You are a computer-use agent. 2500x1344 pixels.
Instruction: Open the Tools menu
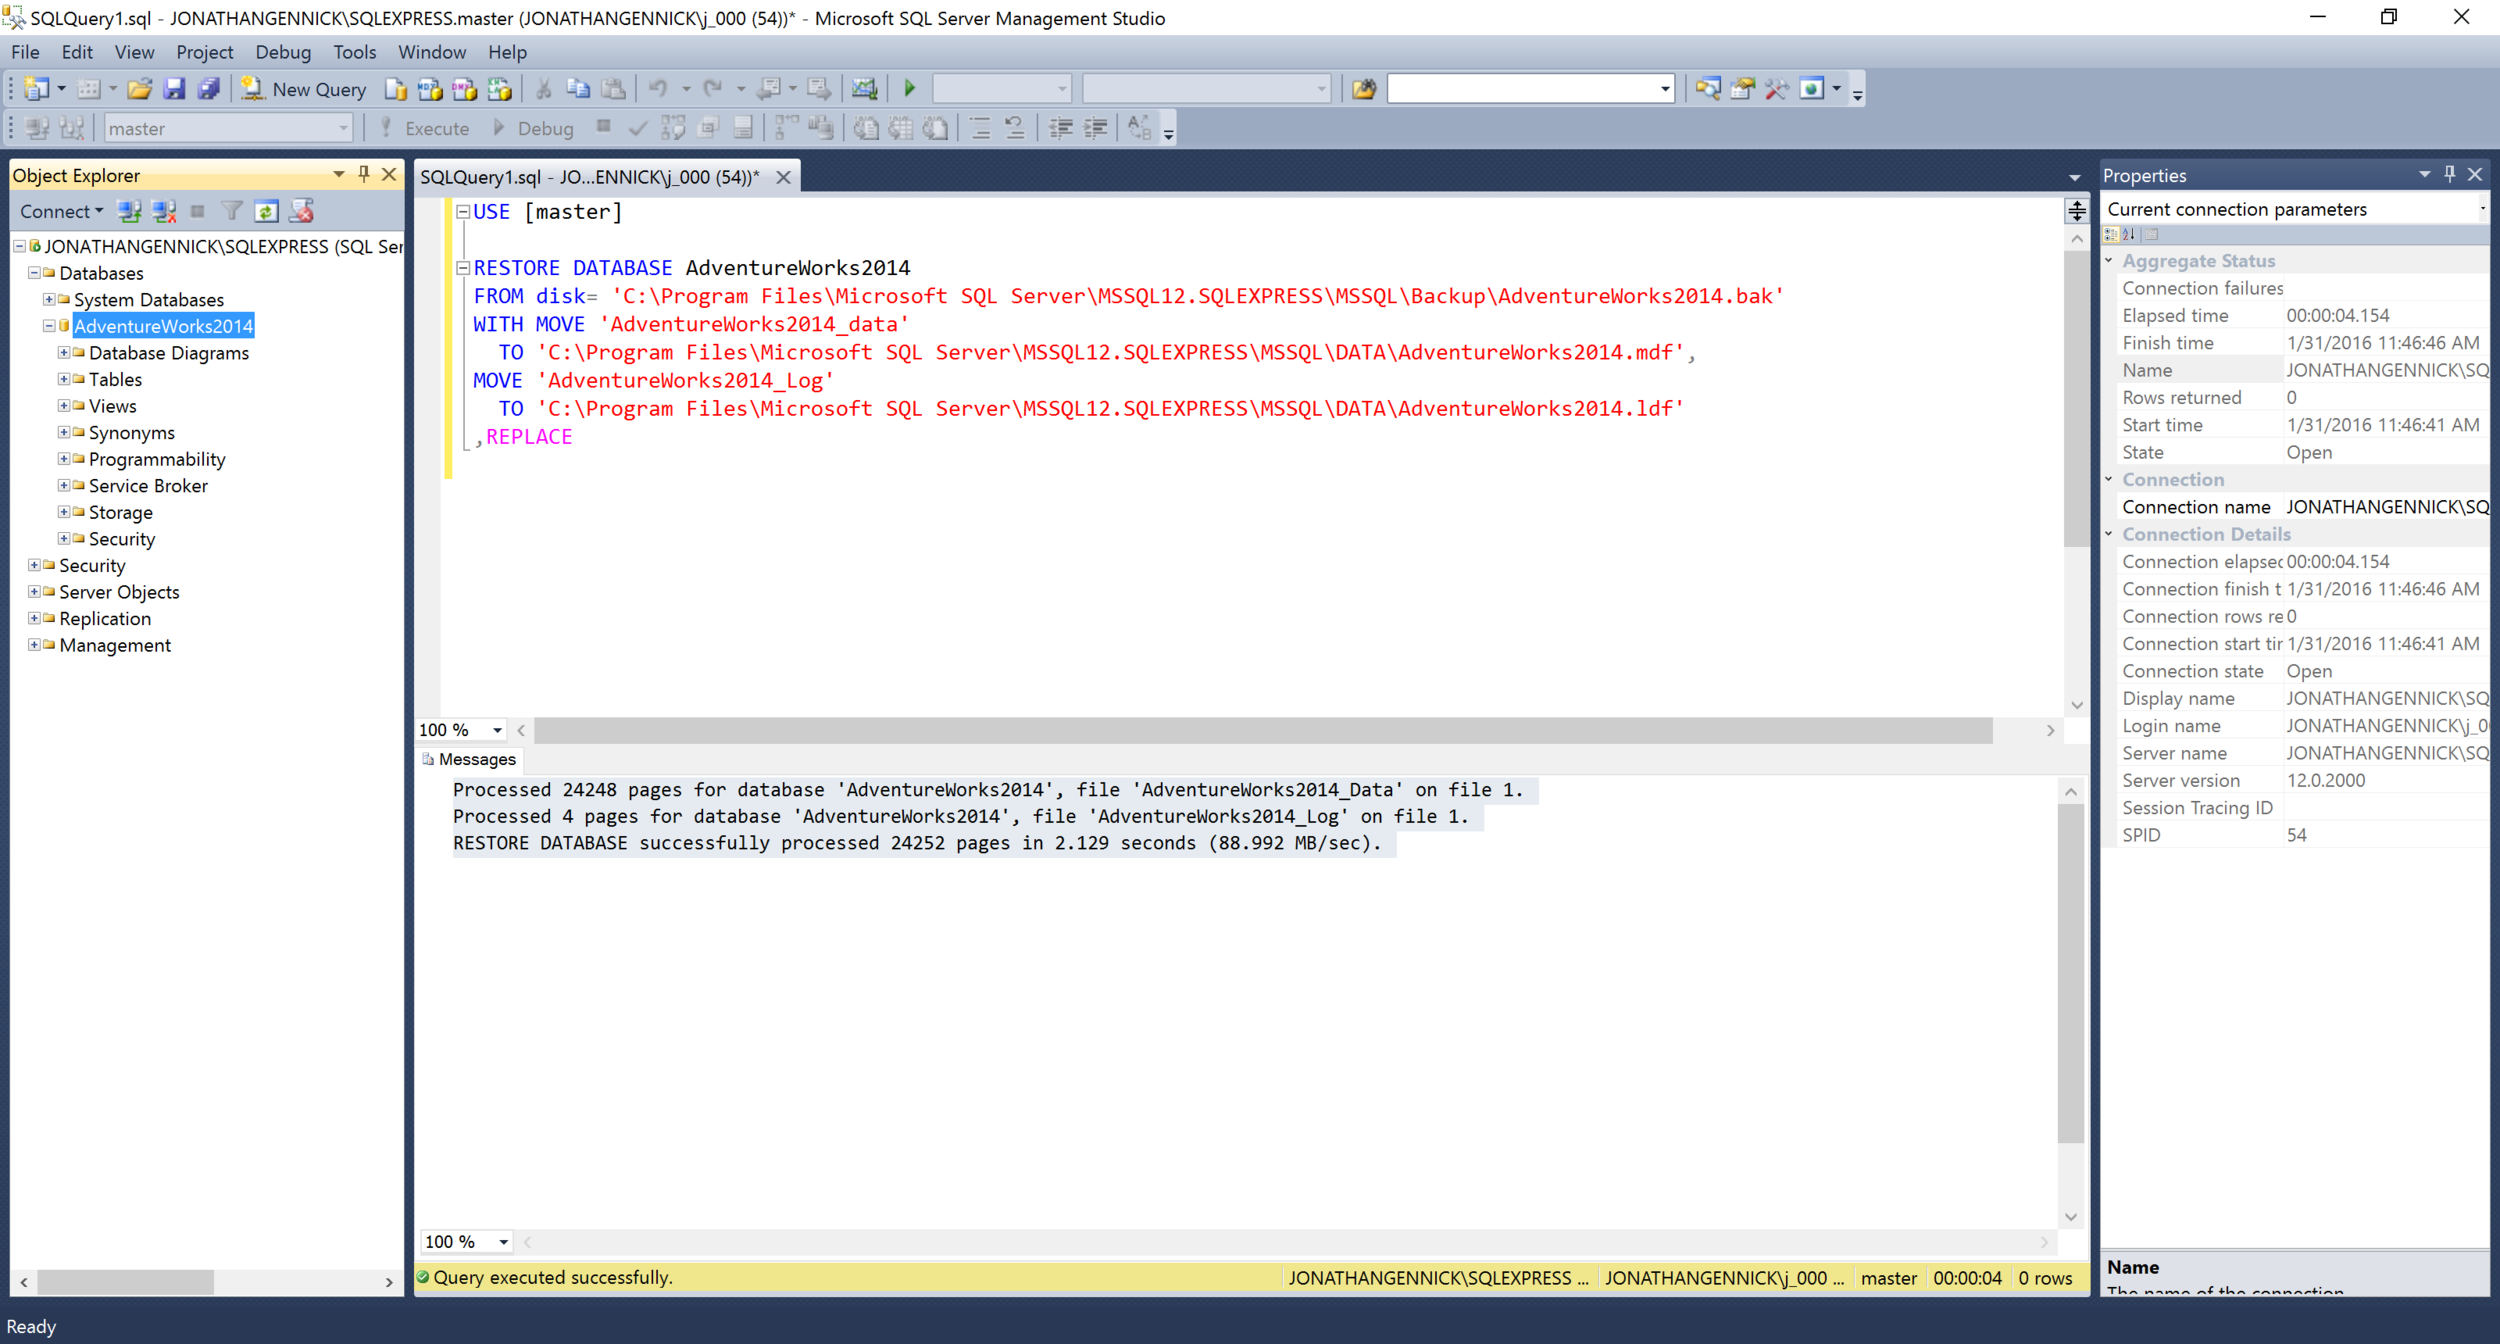click(x=354, y=52)
